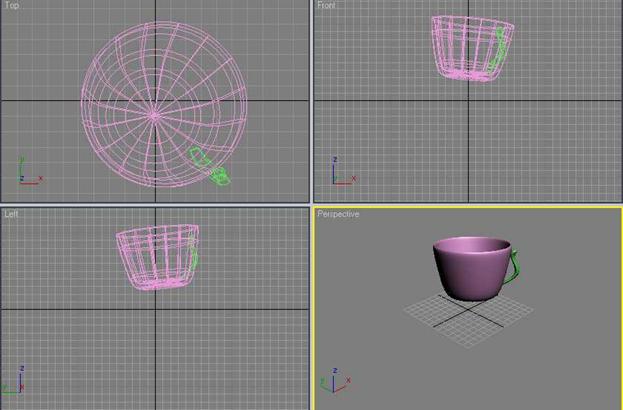Select the pink cup wireframe in Left viewport

click(x=152, y=258)
